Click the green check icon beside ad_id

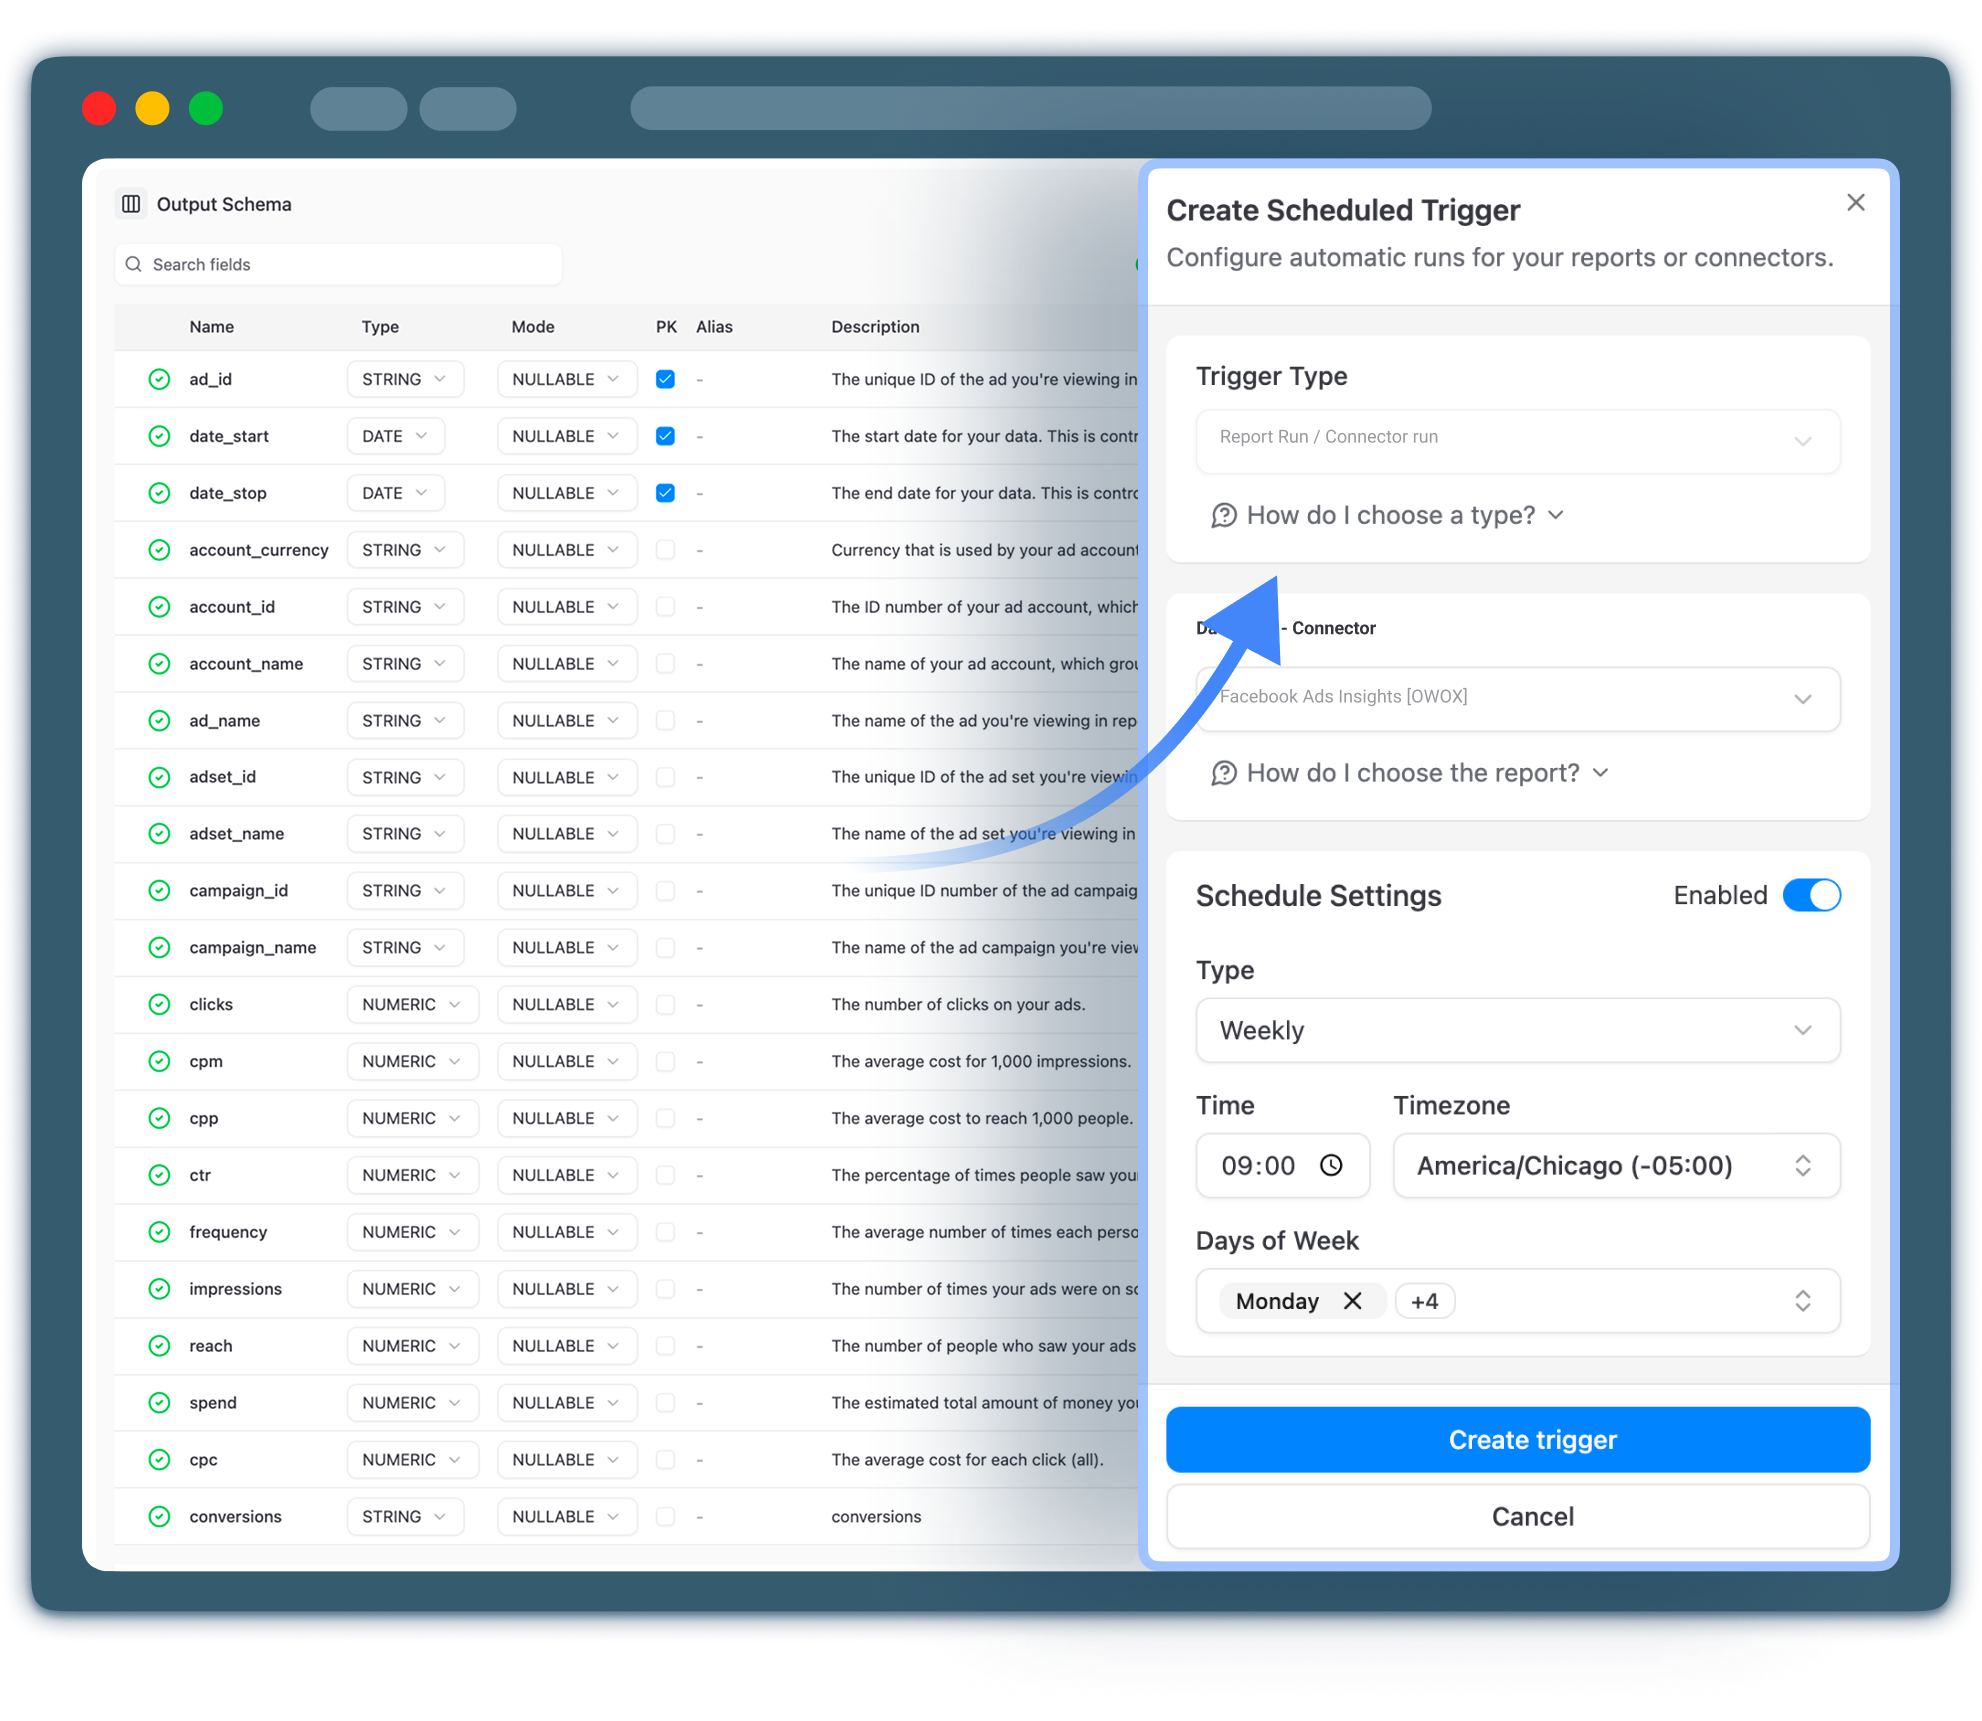(x=159, y=379)
